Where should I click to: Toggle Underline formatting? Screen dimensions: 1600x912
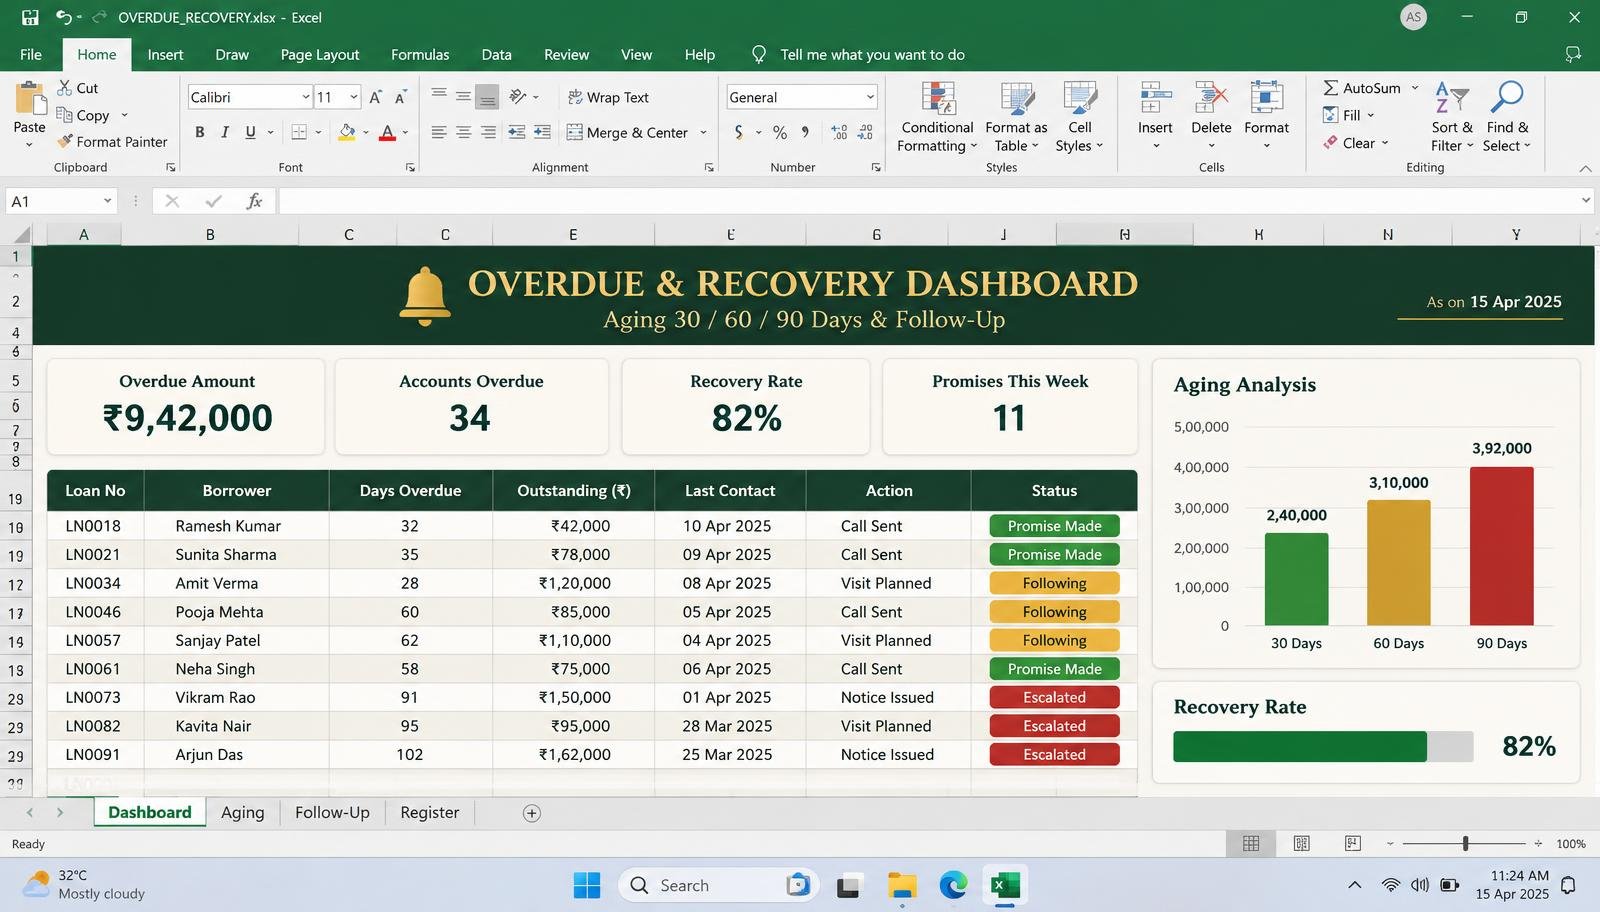click(x=250, y=132)
